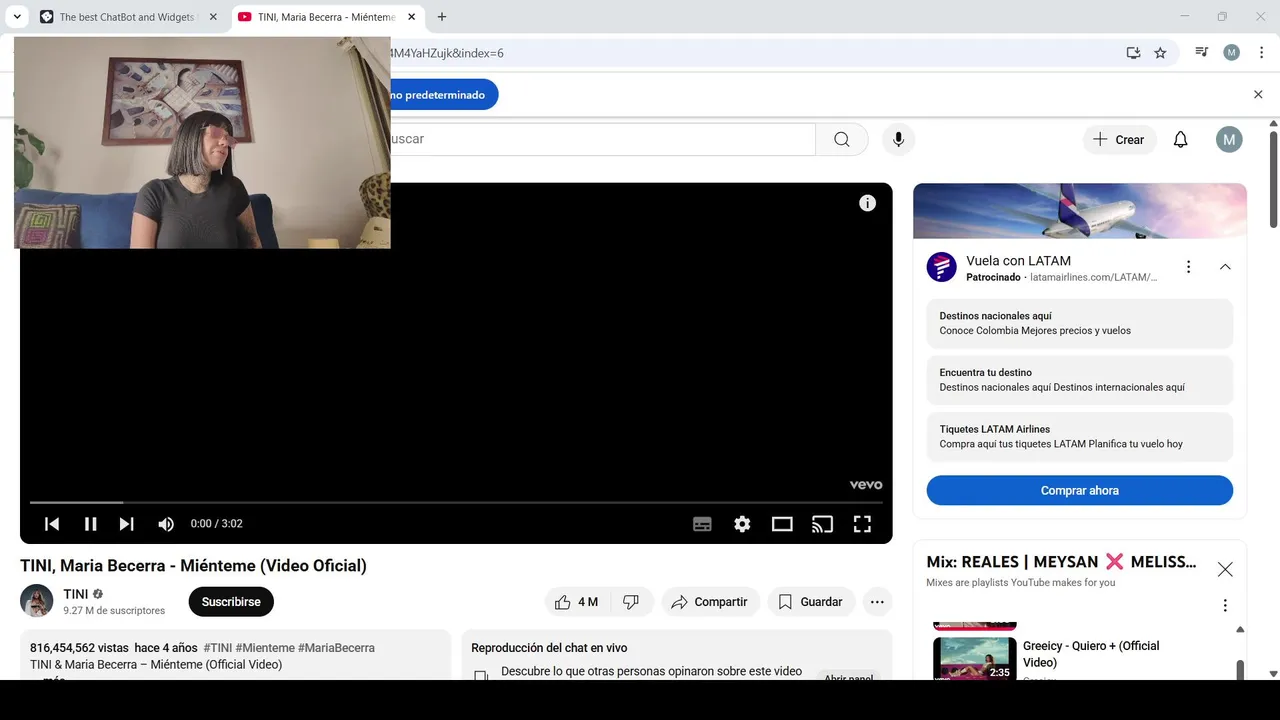
Task: Save video with Guardar button
Action: [811, 602]
